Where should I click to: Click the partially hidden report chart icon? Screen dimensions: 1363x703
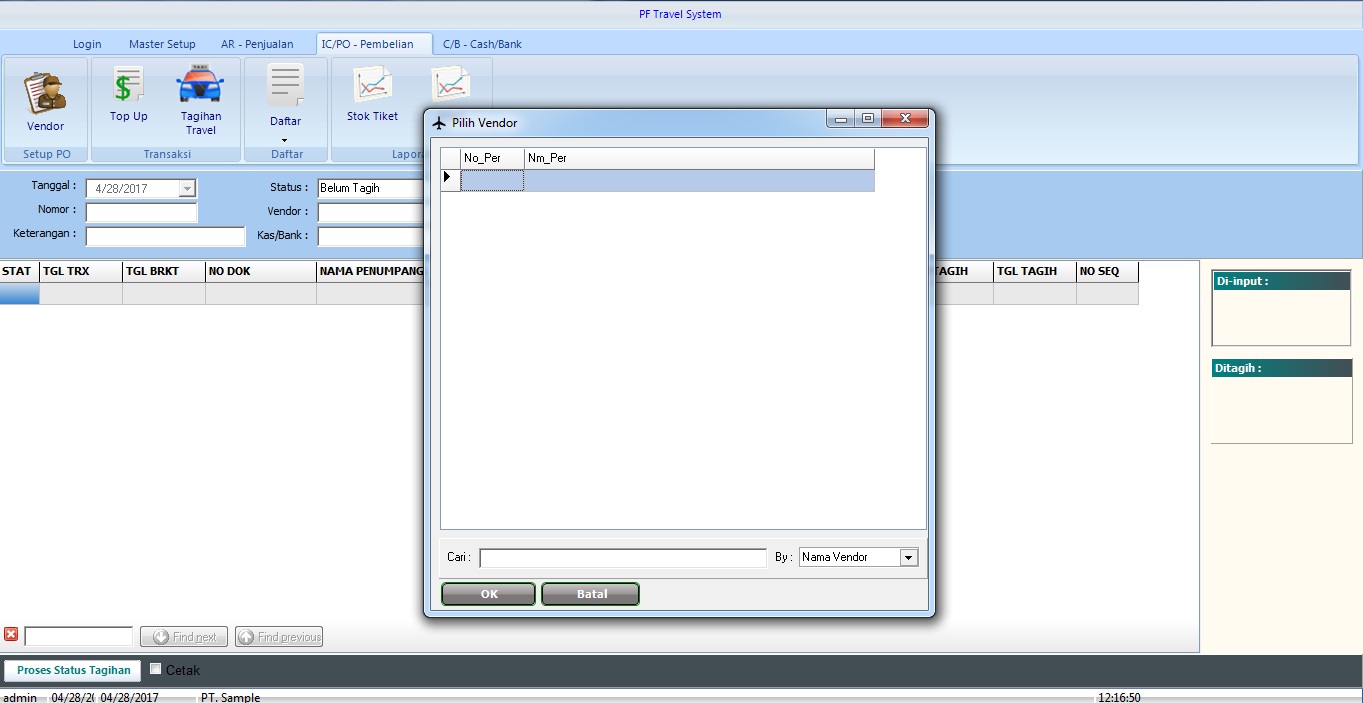point(451,83)
